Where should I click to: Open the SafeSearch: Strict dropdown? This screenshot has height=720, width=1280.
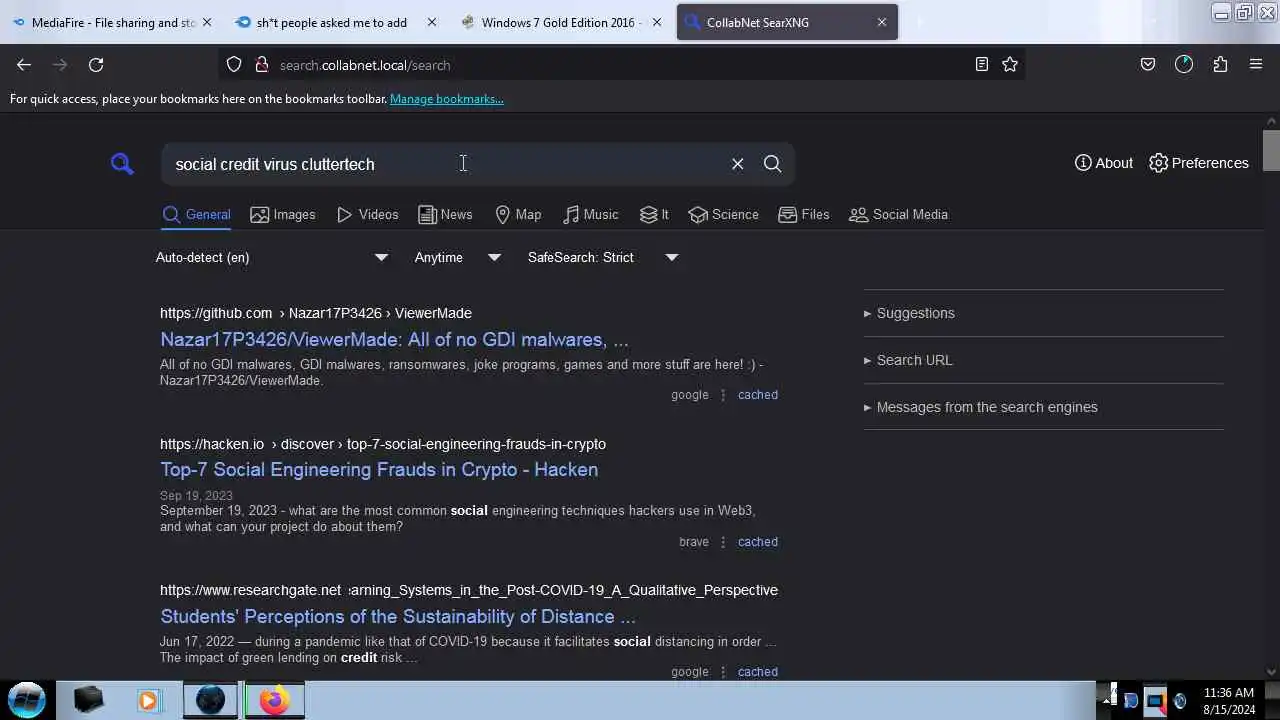click(x=603, y=257)
